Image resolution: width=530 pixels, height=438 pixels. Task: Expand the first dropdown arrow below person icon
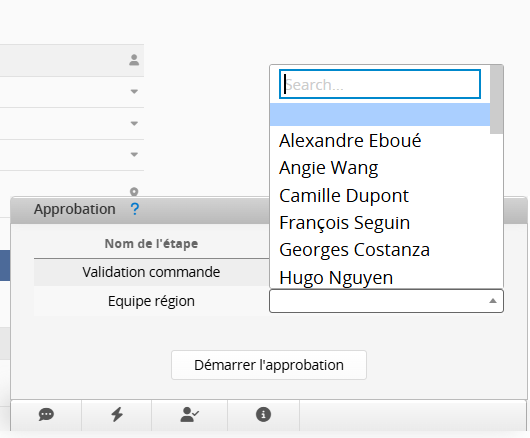pos(134,92)
